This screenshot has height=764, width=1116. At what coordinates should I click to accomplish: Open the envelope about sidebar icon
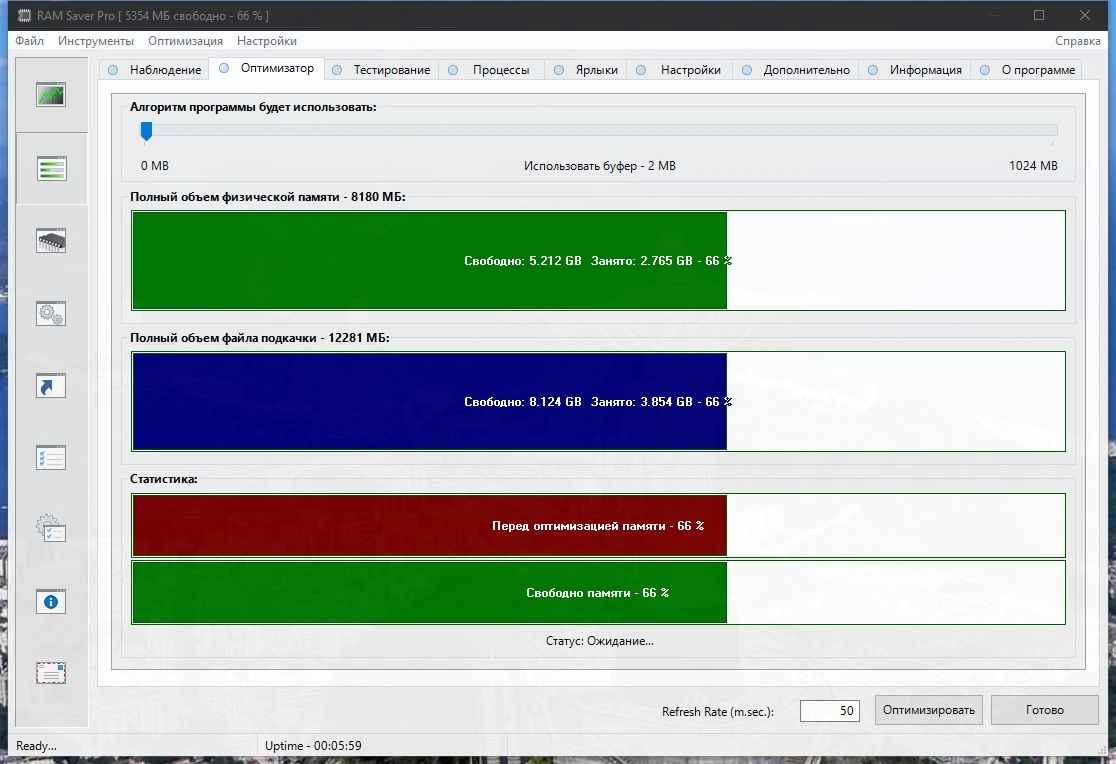pyautogui.click(x=51, y=673)
